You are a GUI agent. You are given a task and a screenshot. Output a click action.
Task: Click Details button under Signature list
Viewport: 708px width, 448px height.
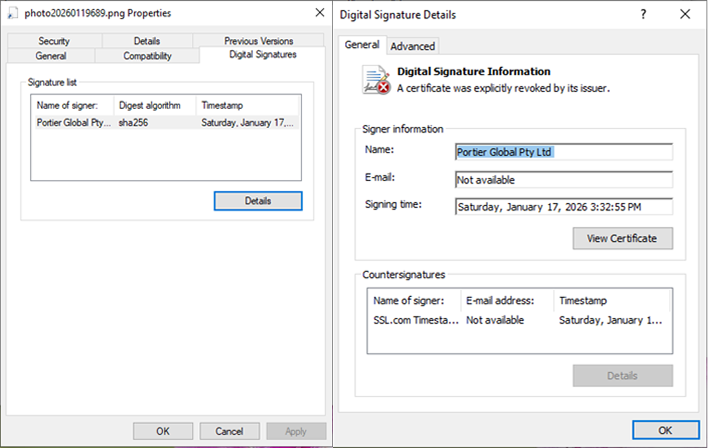click(257, 201)
